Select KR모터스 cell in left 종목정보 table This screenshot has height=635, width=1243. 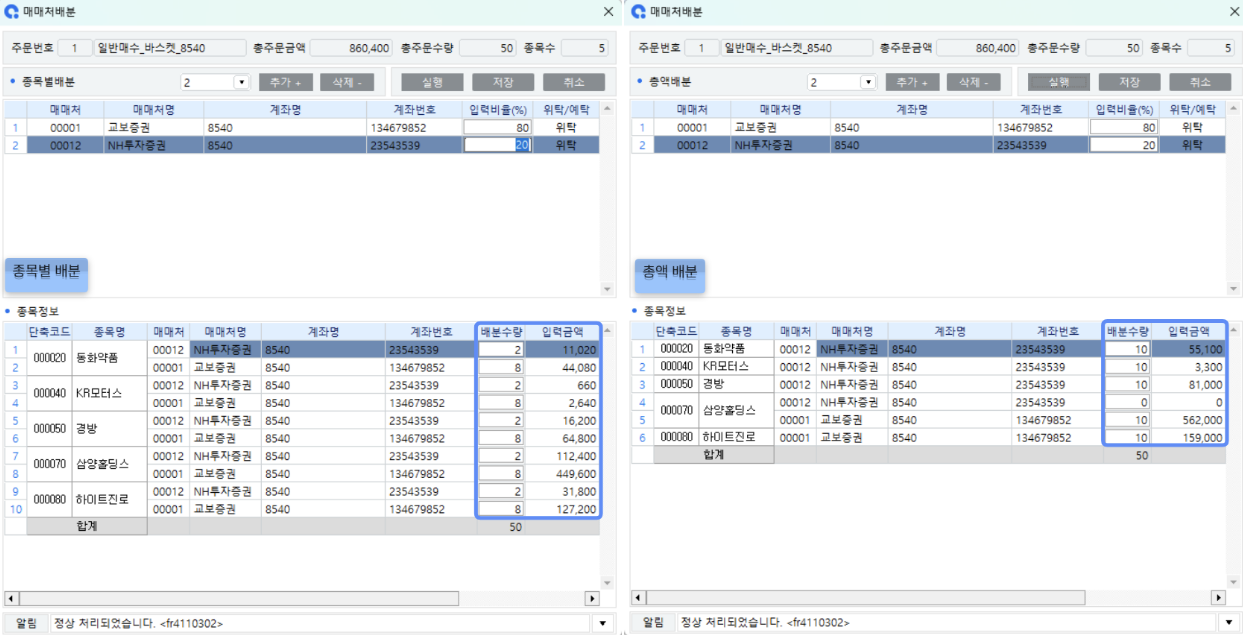click(x=109, y=393)
